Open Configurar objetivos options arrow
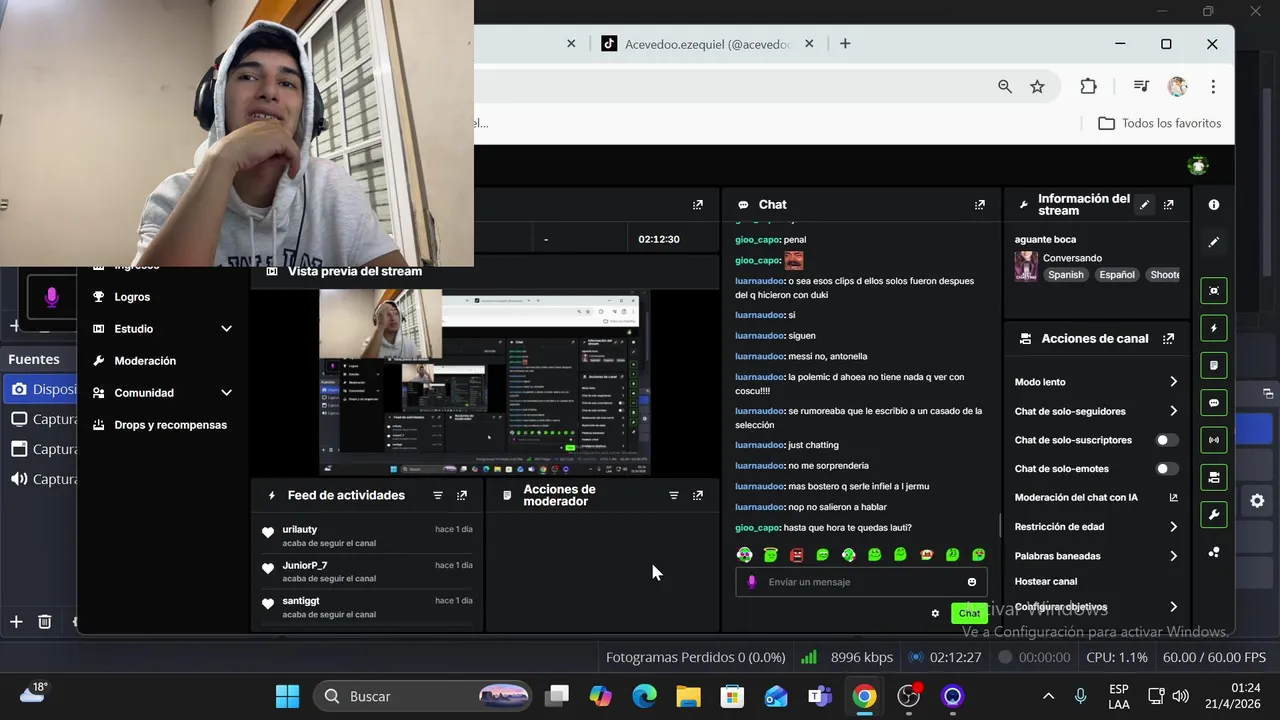 (1173, 607)
